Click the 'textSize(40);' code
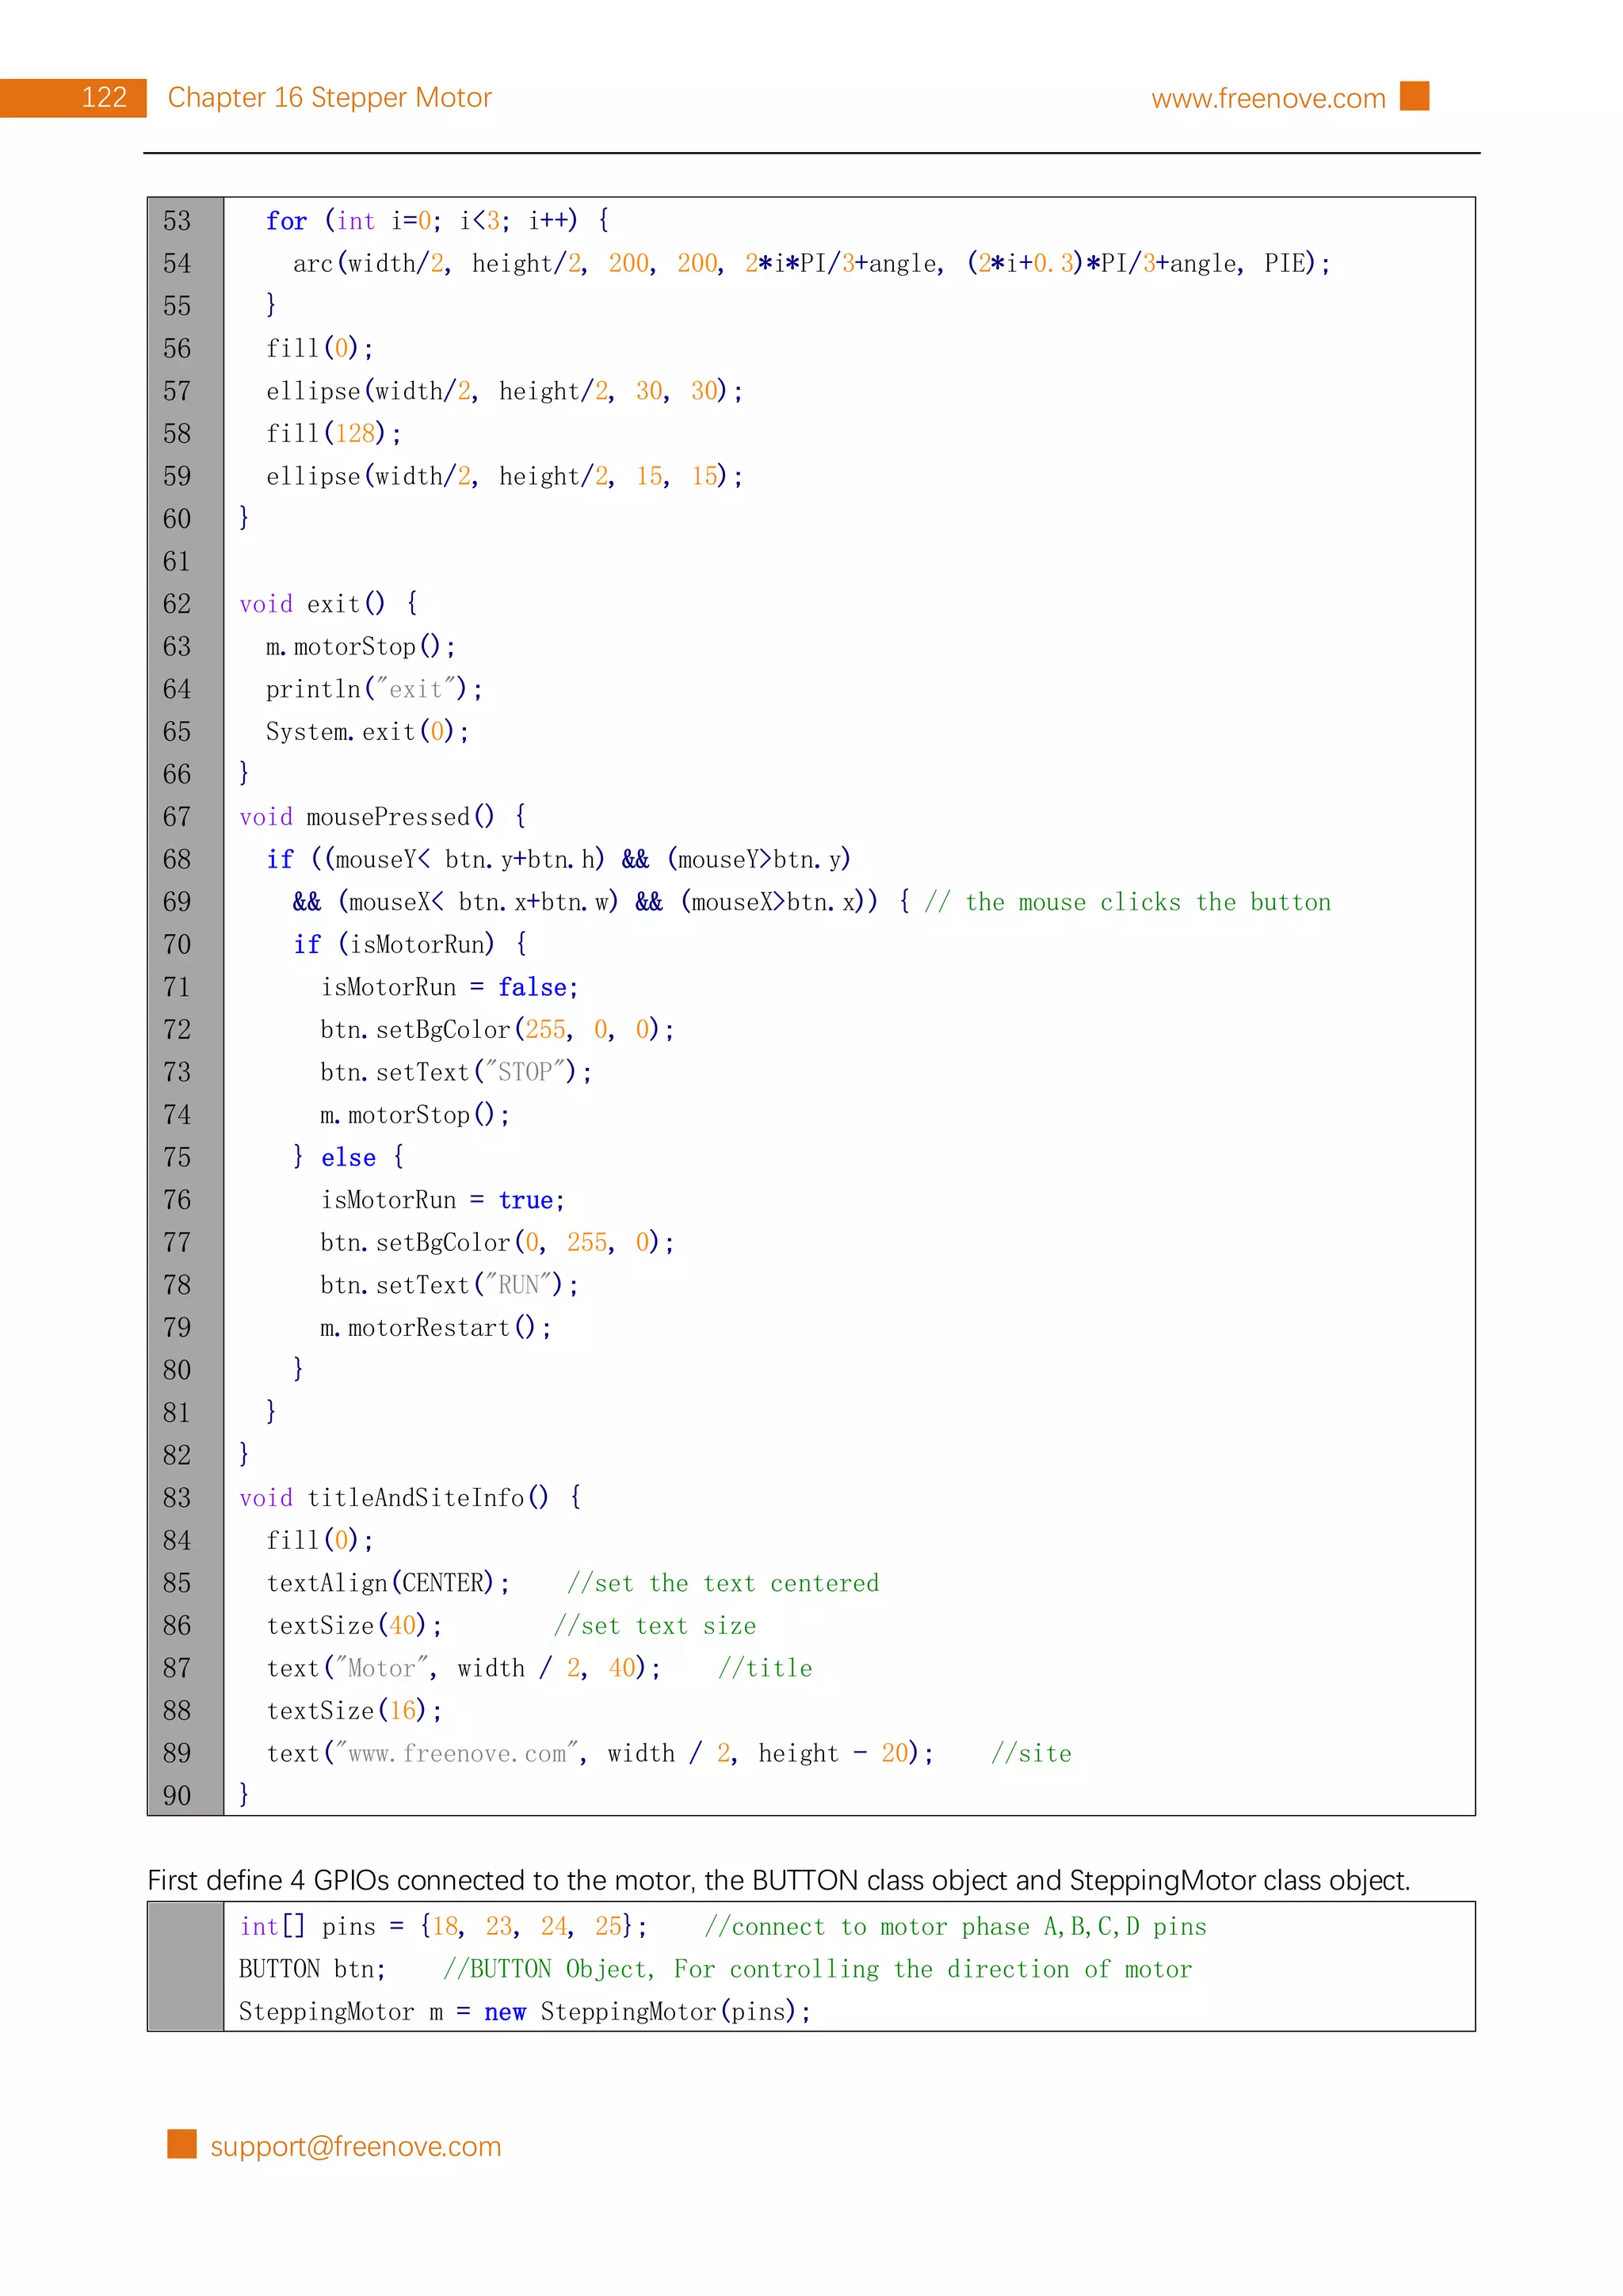The width and height of the screenshot is (1623, 2296). coord(354,1626)
